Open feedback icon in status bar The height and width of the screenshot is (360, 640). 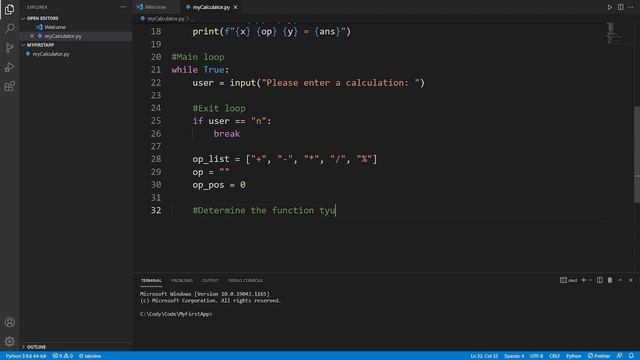click(x=620, y=356)
